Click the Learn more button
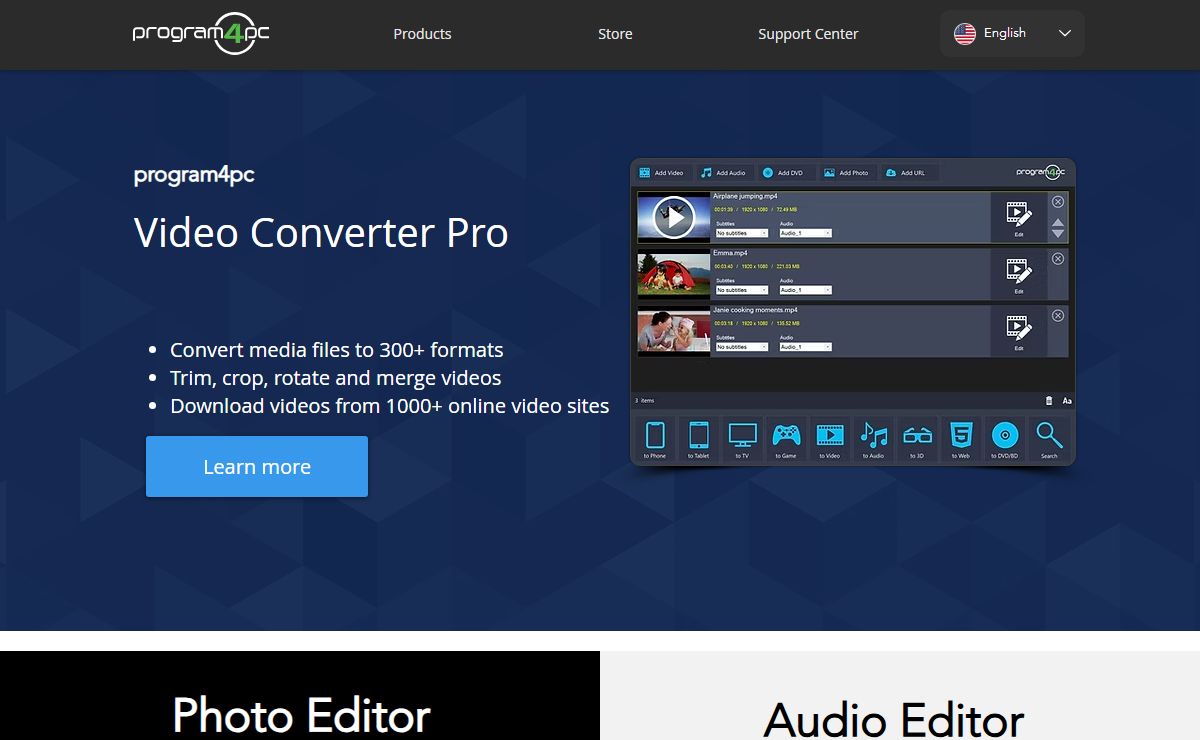The width and height of the screenshot is (1200, 740). tap(257, 467)
